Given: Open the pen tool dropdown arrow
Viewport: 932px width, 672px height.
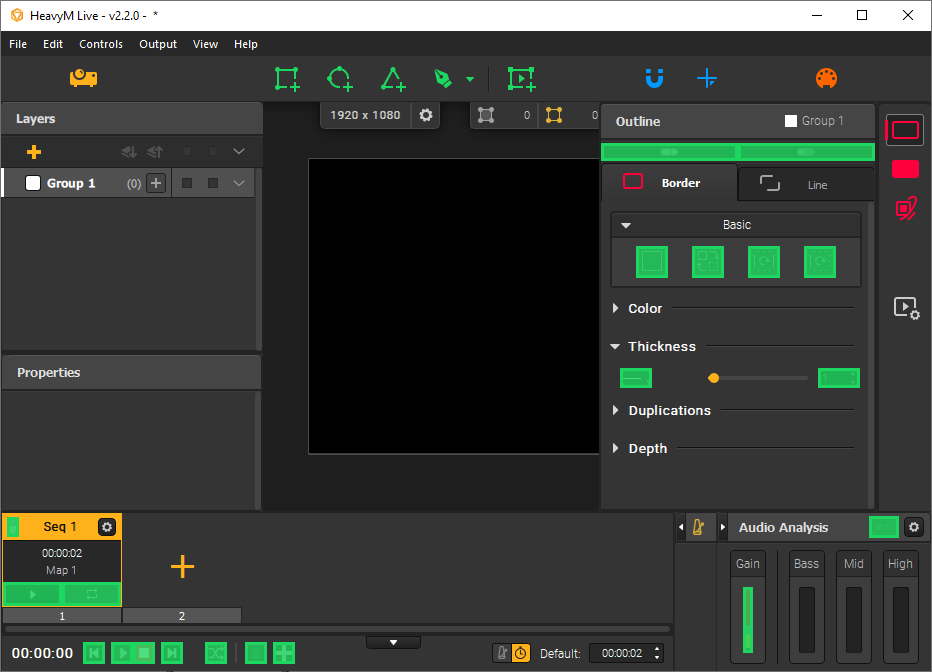Looking at the screenshot, I should (470, 79).
